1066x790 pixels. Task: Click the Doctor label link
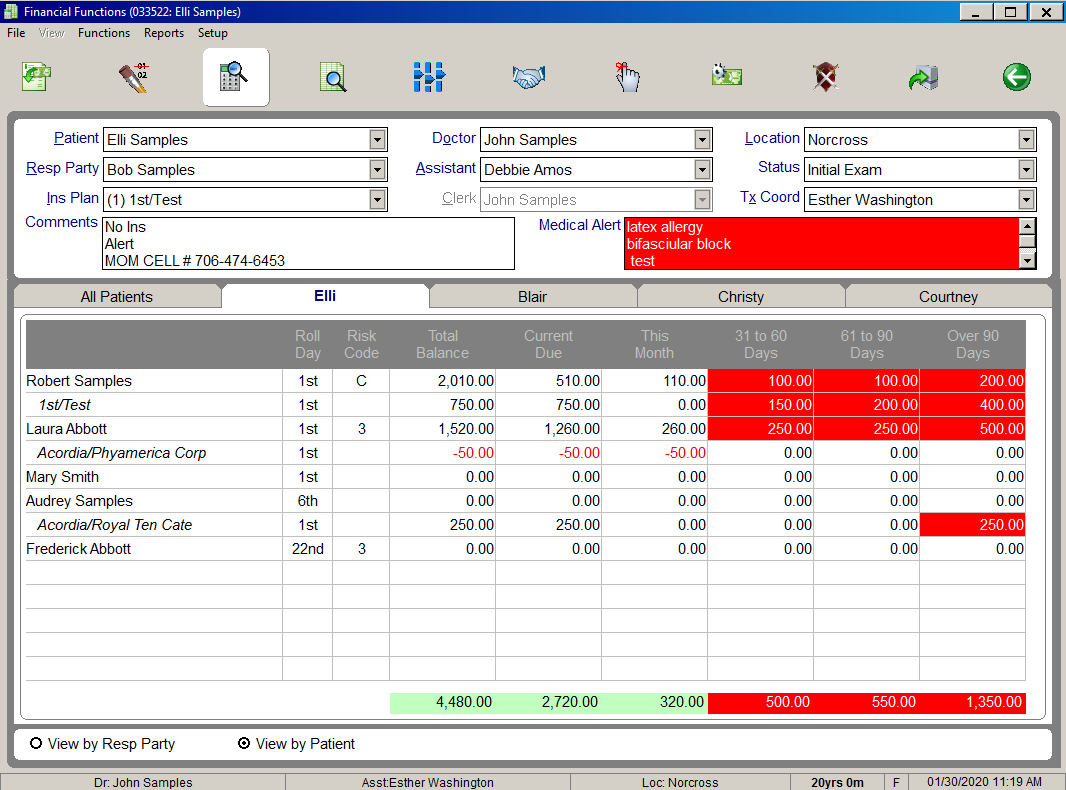click(x=453, y=138)
